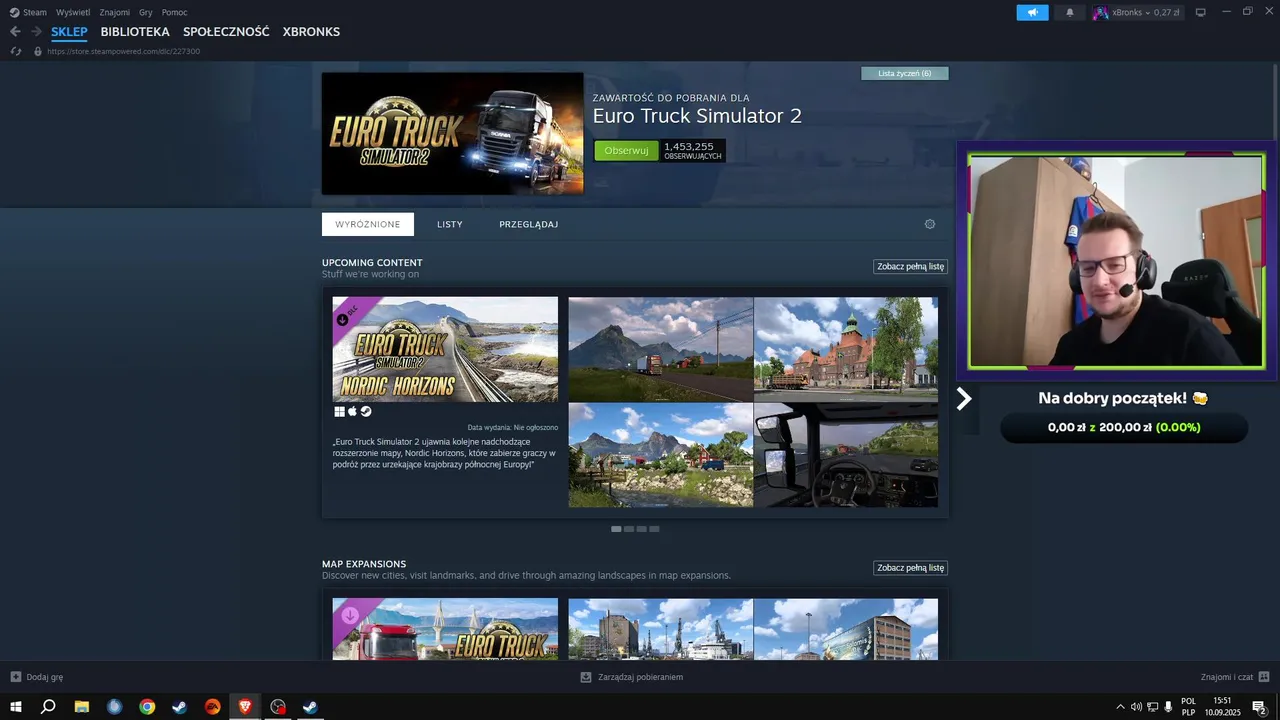The height and width of the screenshot is (720, 1280).
Task: Click the taskbar volume speaker icon
Action: coord(1136,707)
